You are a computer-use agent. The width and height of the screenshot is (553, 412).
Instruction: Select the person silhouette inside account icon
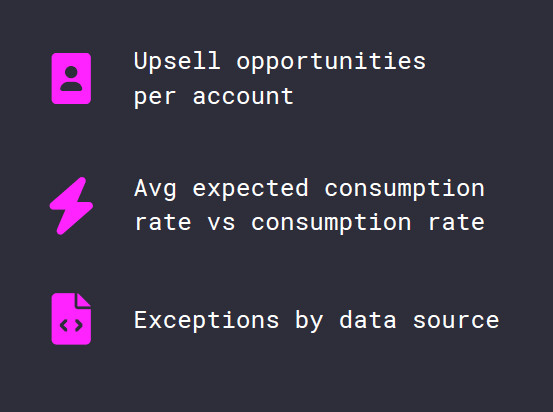(71, 78)
